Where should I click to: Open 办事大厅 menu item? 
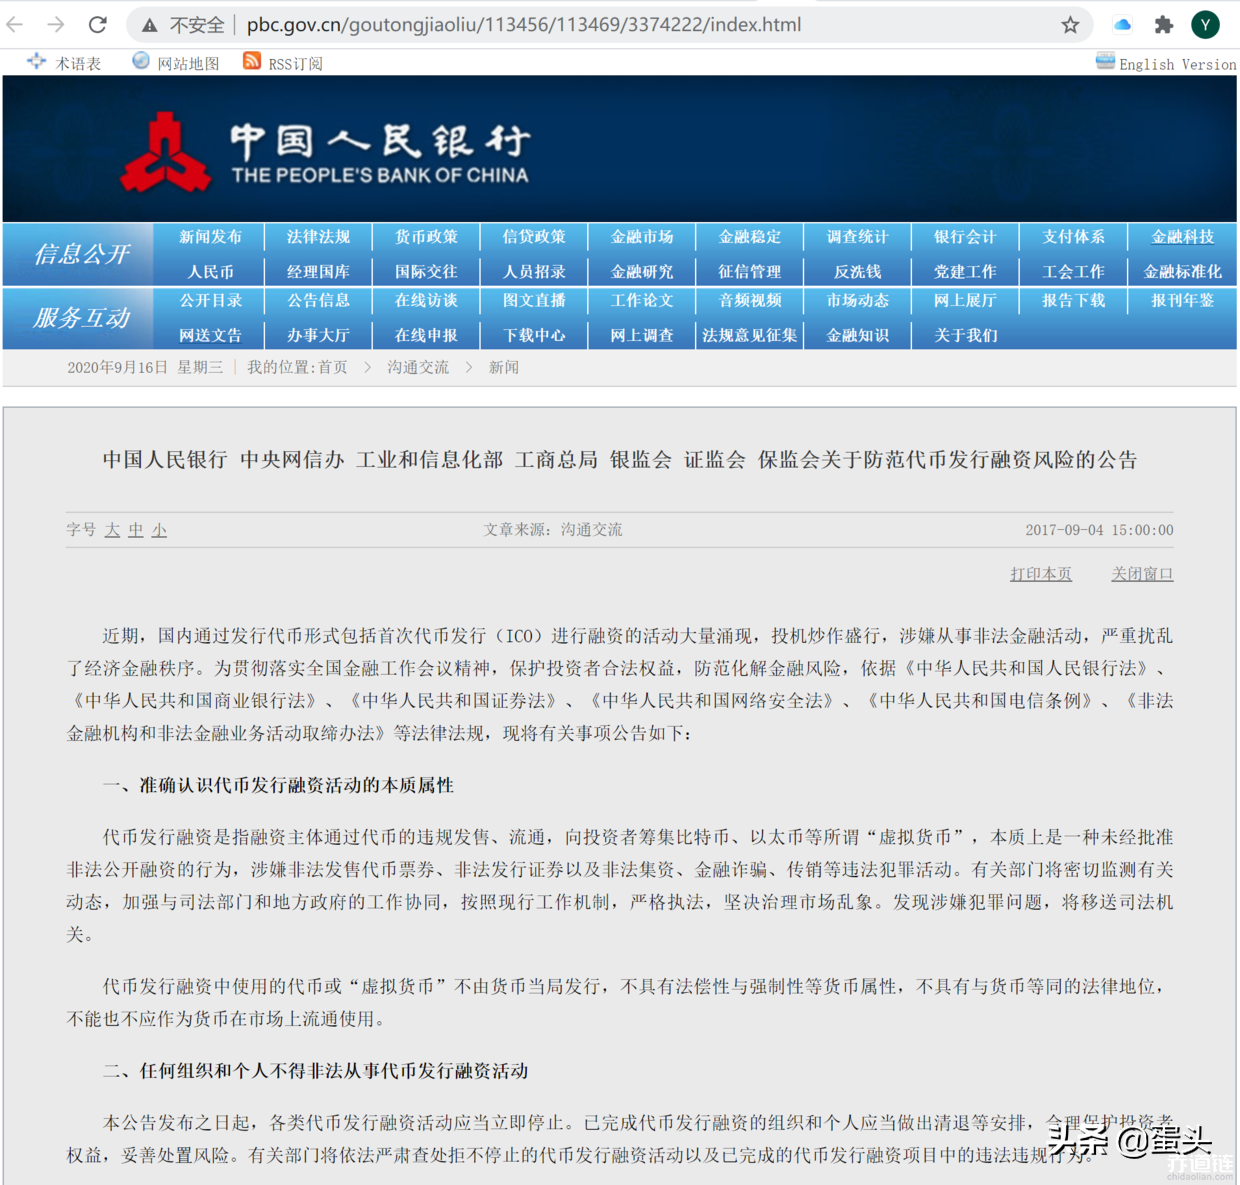(318, 336)
